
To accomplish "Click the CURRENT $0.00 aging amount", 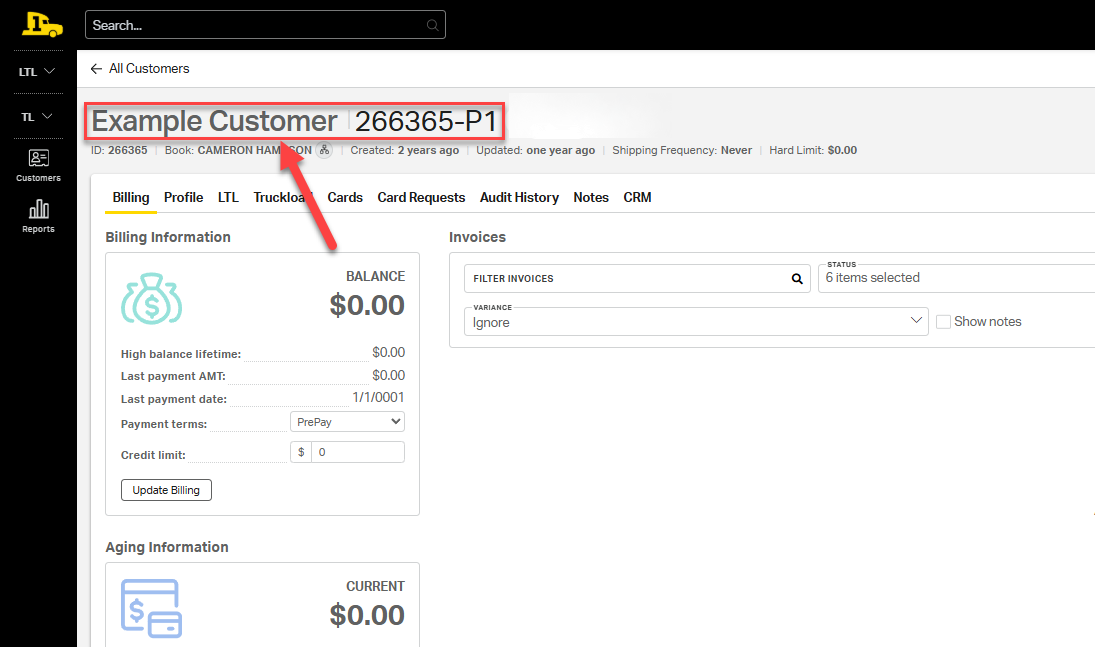I will (x=367, y=615).
